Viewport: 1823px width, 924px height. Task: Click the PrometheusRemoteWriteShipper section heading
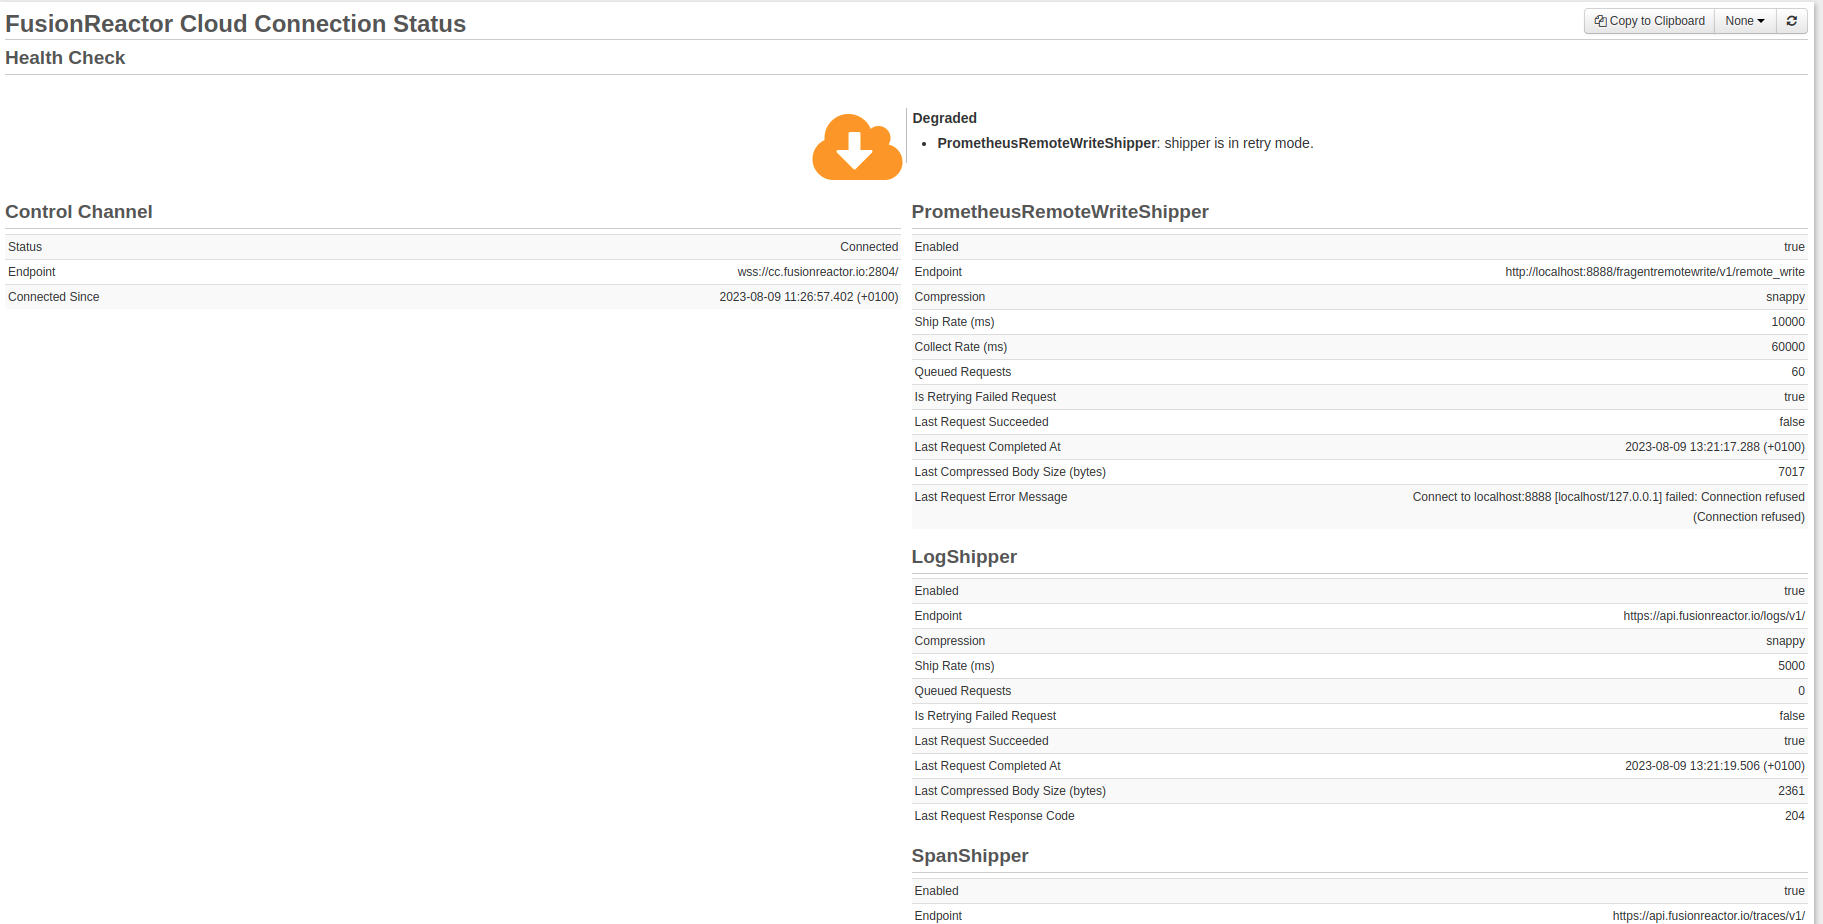pos(1060,212)
